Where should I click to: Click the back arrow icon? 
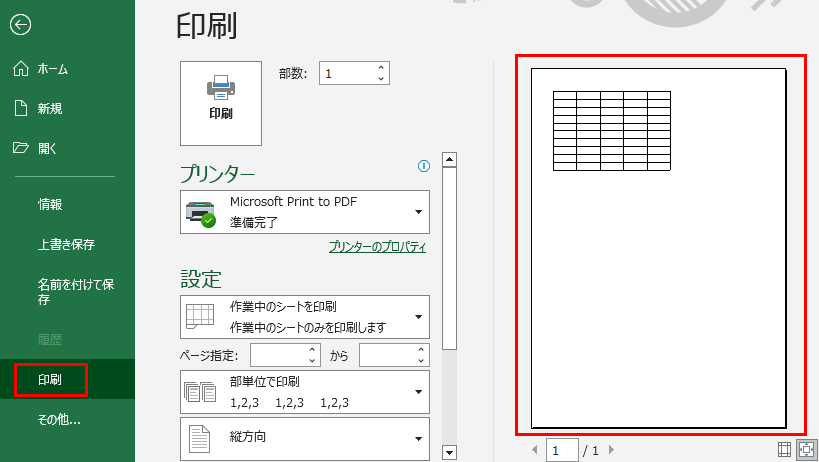20,25
